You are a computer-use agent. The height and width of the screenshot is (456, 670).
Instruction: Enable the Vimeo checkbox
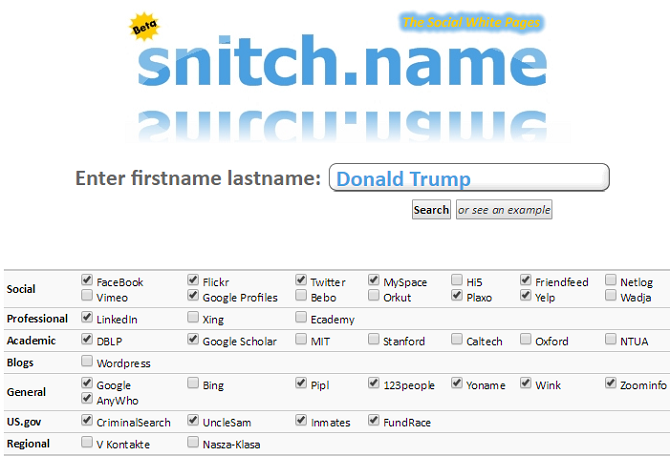(x=87, y=296)
